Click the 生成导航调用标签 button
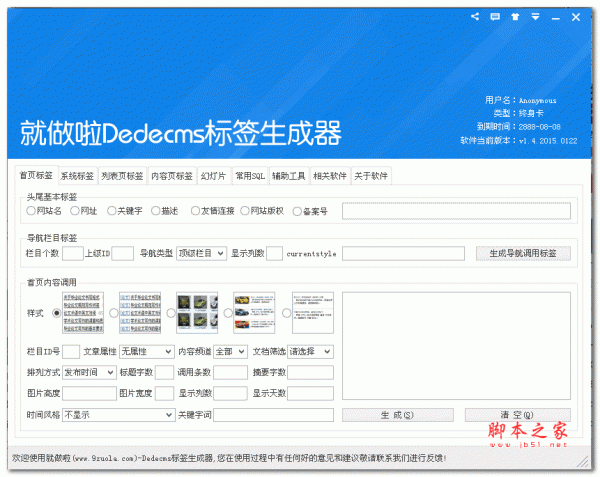 (x=523, y=253)
